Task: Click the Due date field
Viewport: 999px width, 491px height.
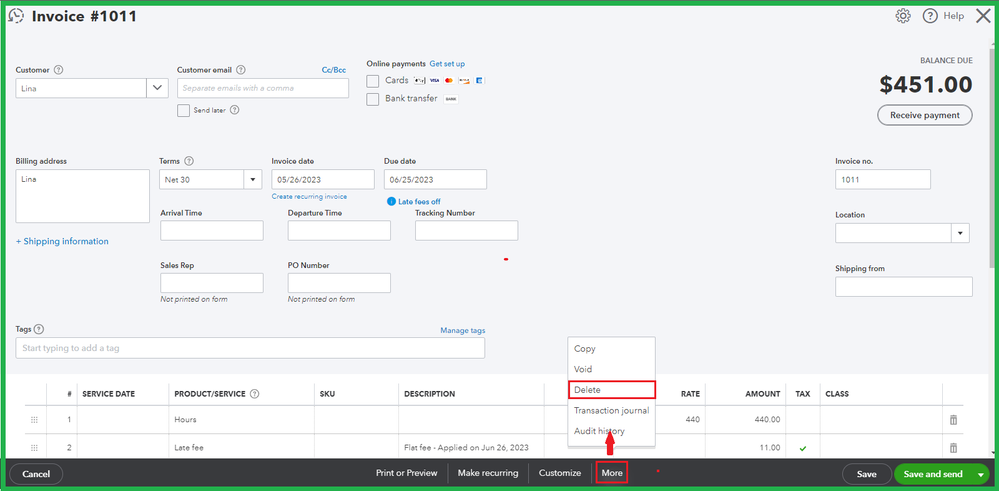Action: click(x=435, y=180)
